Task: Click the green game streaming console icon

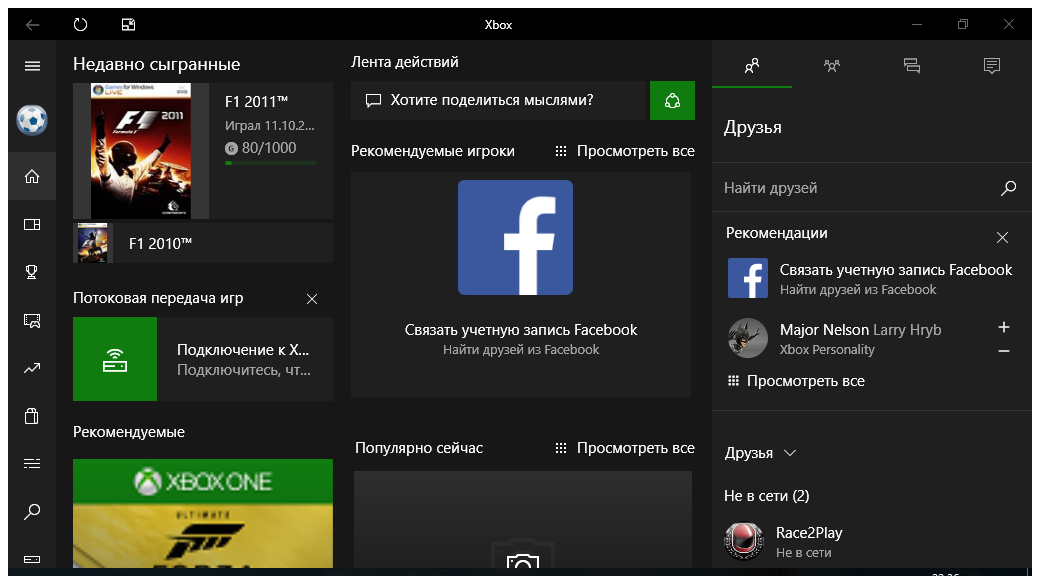Action: pyautogui.click(x=115, y=359)
